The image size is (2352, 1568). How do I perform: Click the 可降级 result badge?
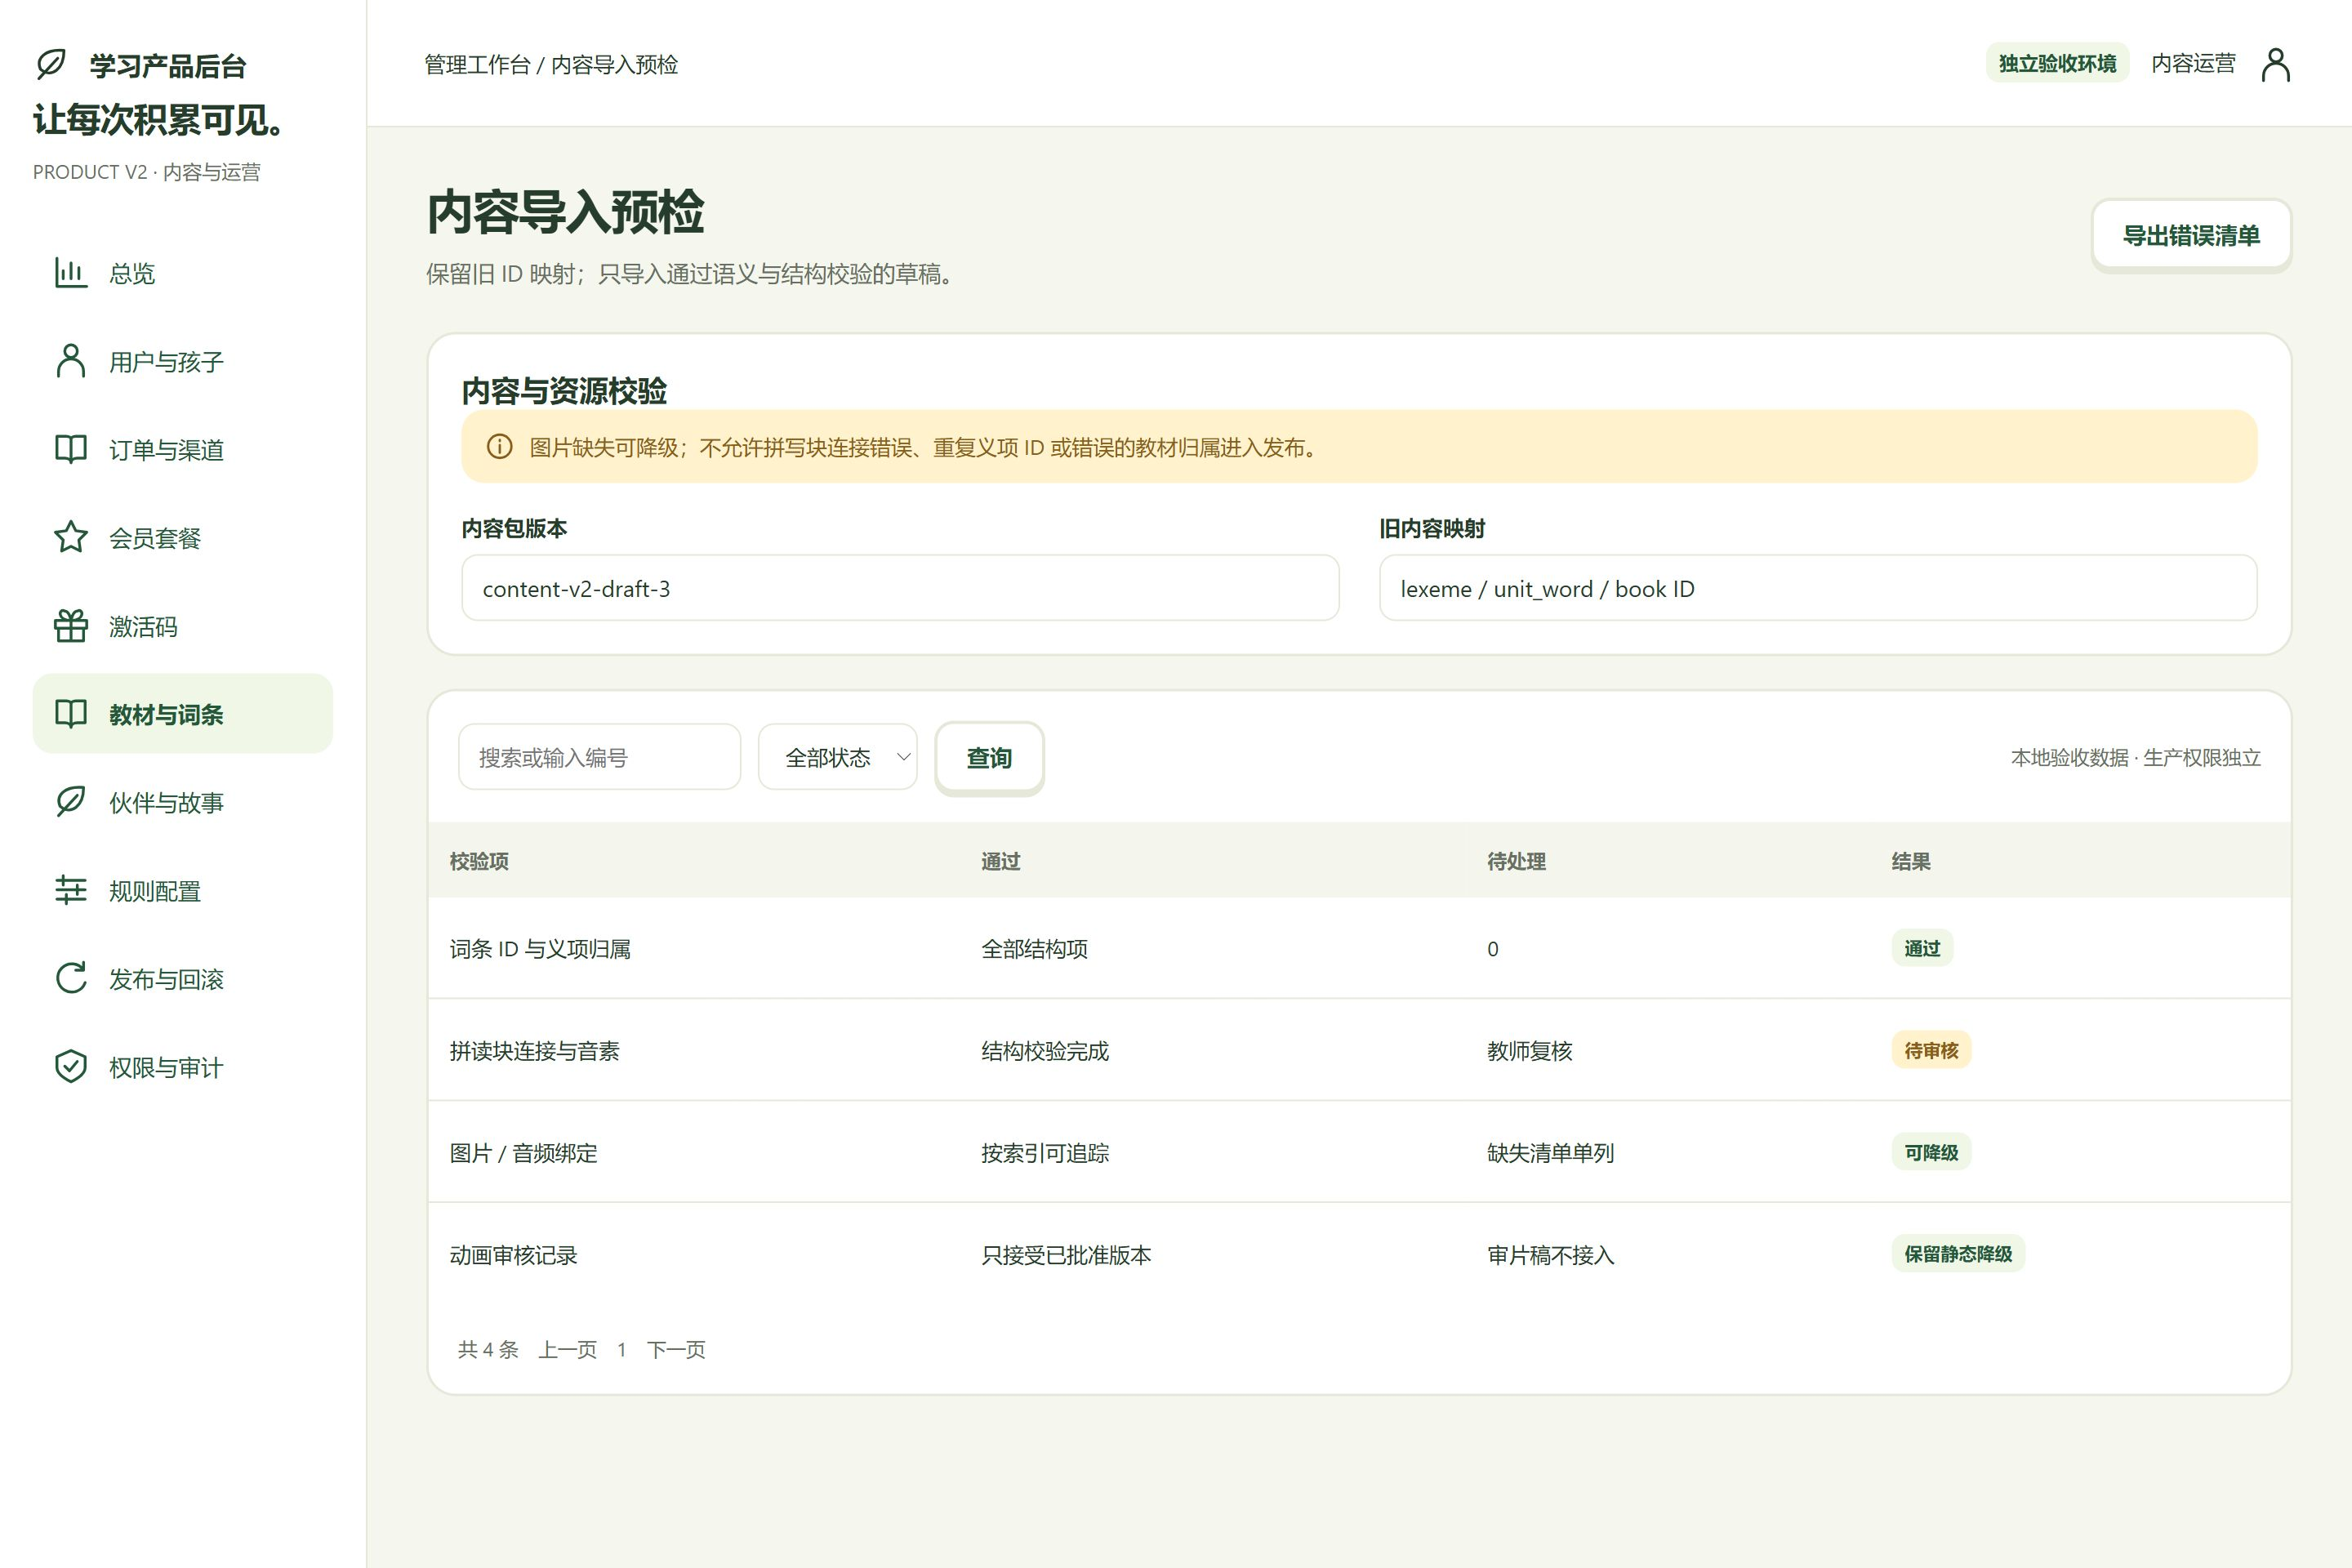(x=1930, y=1152)
